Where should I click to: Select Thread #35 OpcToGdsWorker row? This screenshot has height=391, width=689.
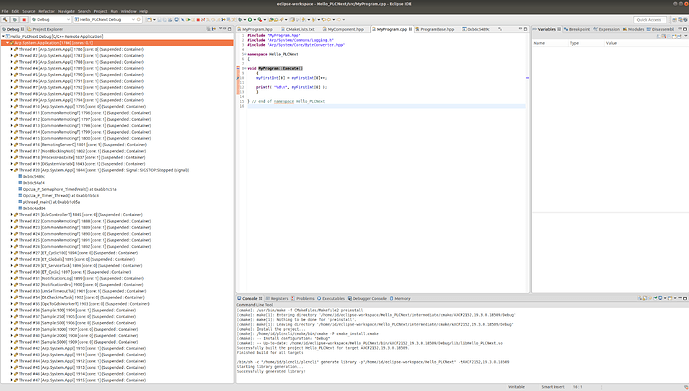coord(82,304)
